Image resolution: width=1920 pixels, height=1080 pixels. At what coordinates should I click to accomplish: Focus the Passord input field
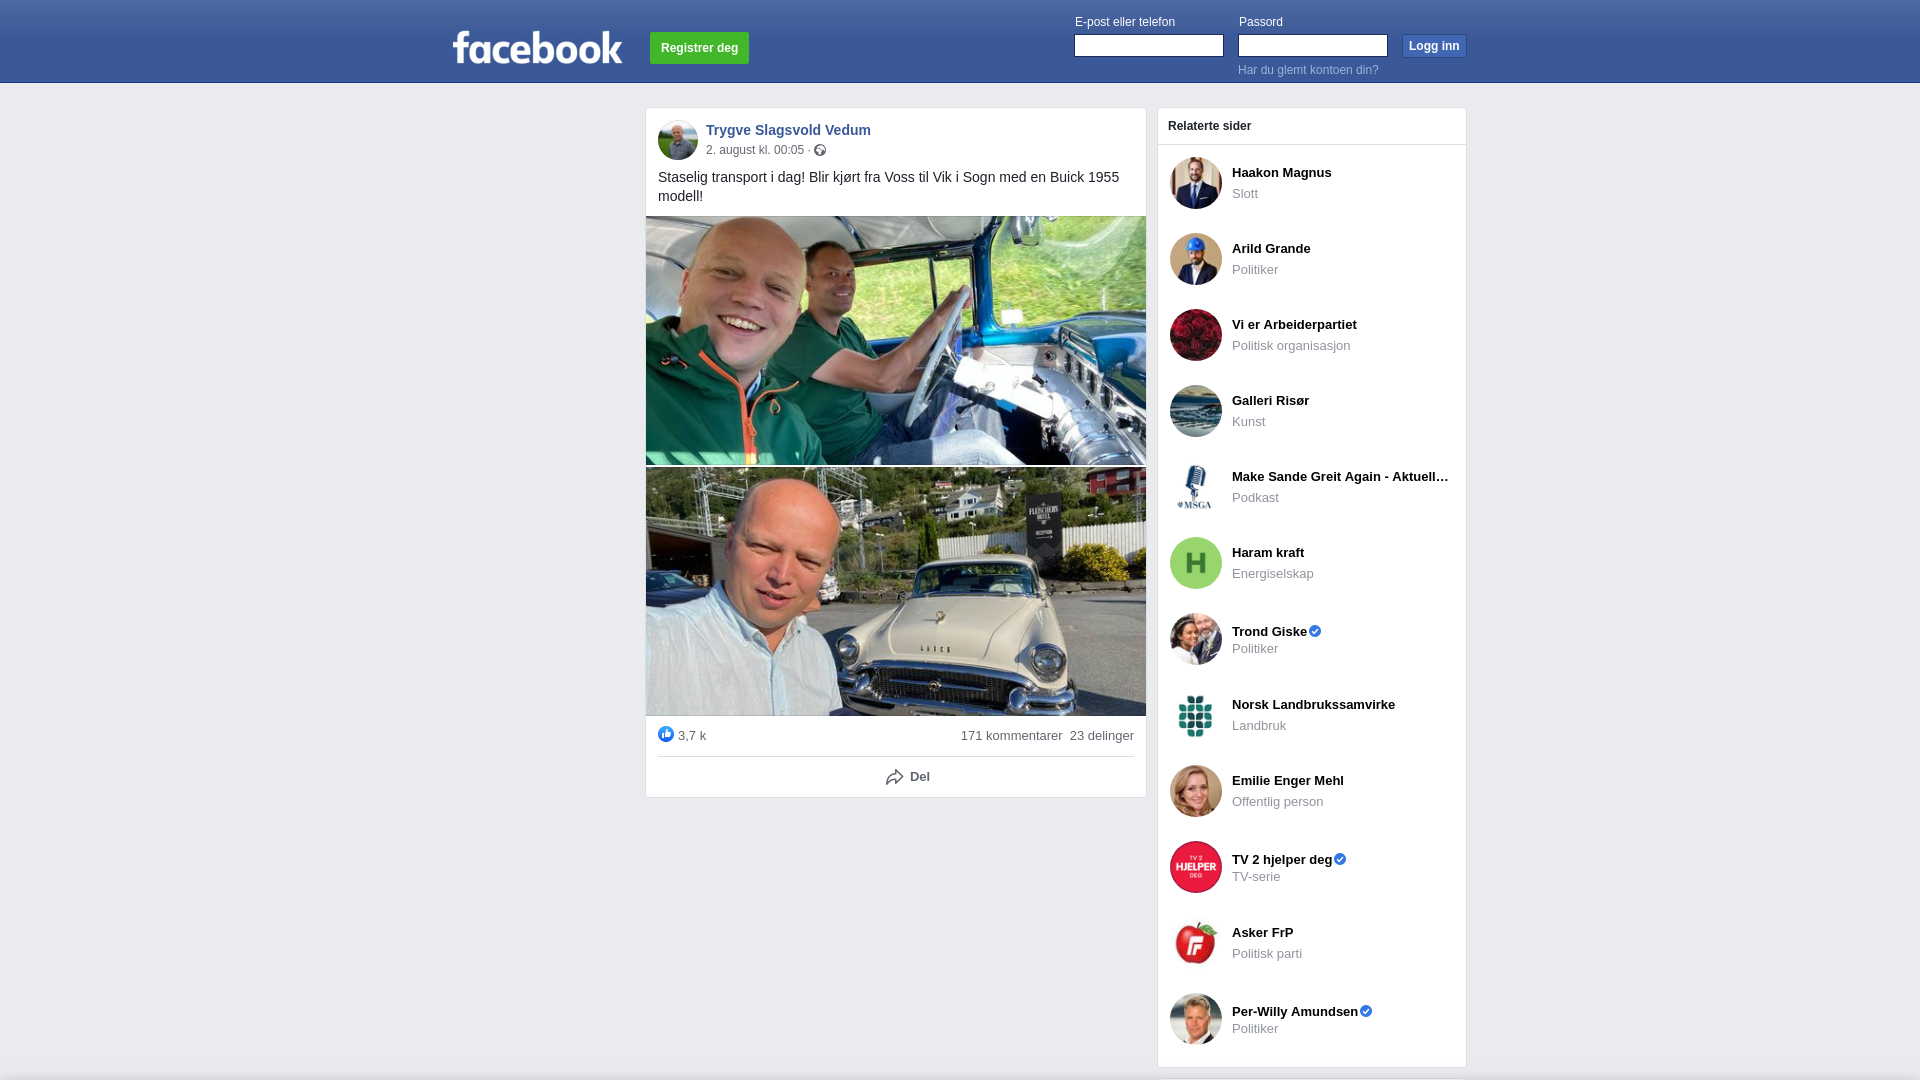point(1313,45)
